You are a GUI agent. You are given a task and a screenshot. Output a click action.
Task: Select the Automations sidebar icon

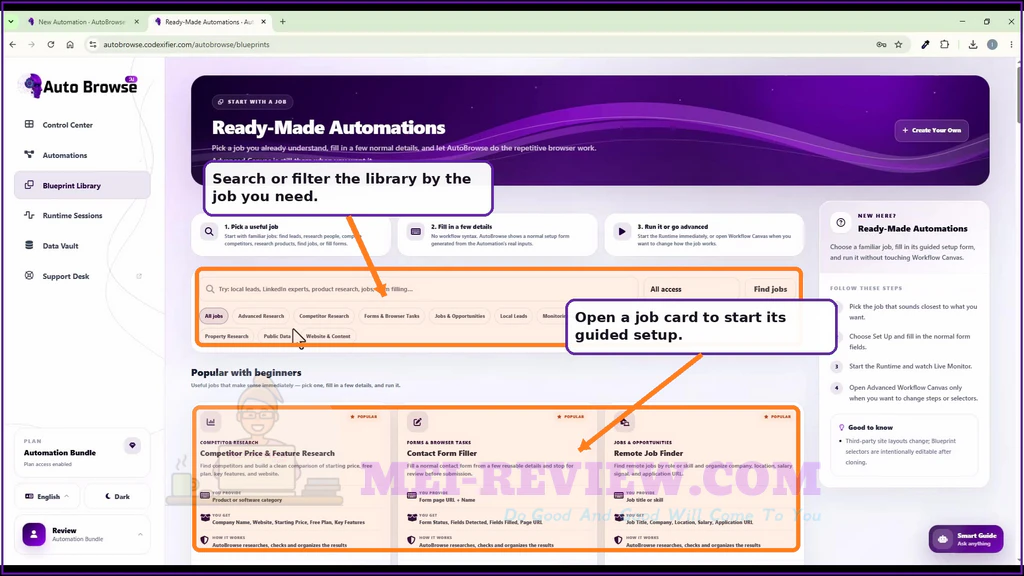pos(29,155)
